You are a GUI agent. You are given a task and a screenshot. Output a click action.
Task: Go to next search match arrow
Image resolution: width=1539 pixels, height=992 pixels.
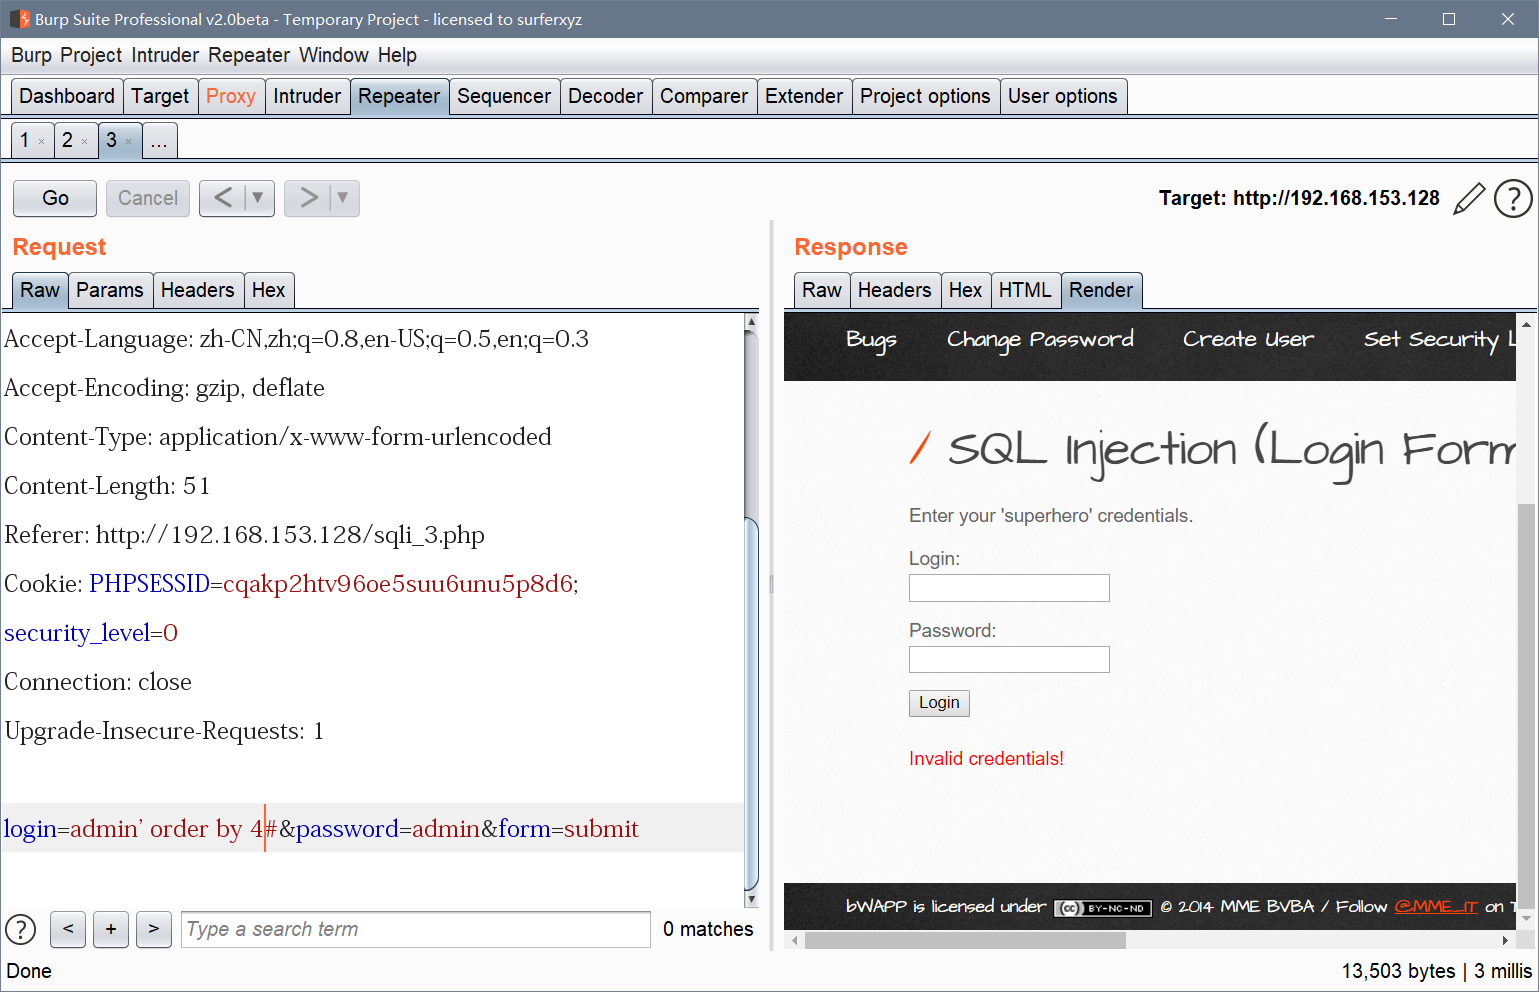tap(154, 929)
